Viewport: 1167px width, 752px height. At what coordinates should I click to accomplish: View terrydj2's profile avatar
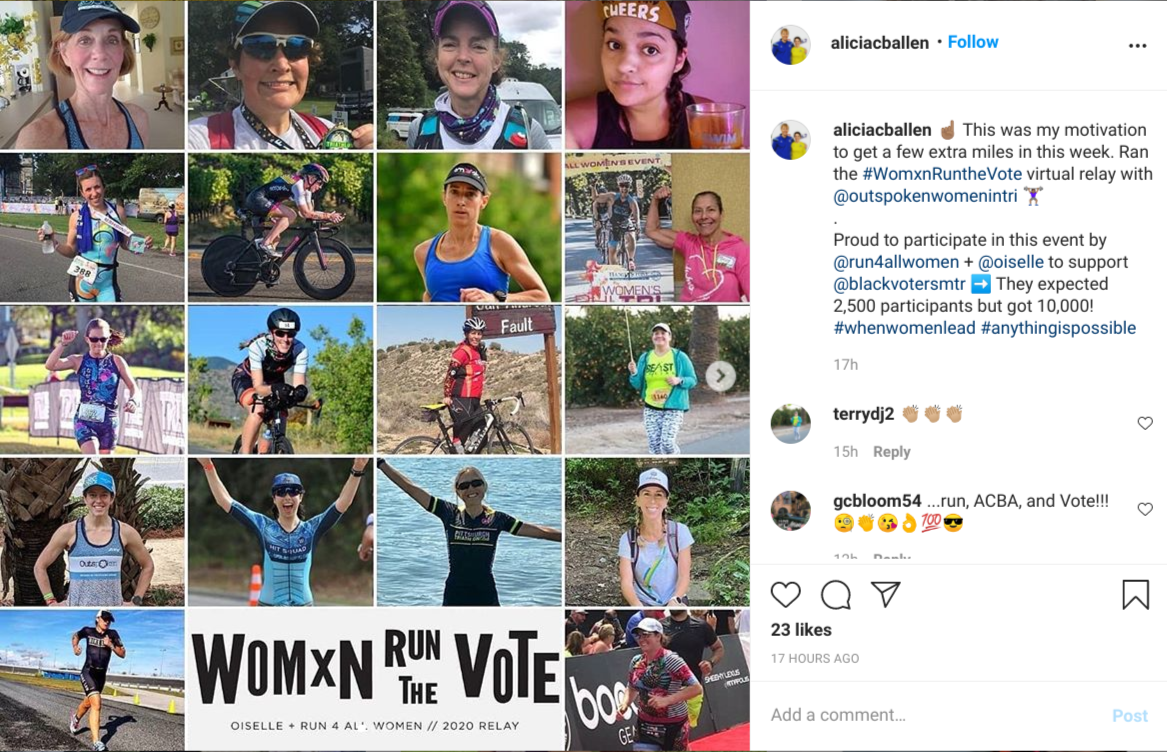[790, 424]
